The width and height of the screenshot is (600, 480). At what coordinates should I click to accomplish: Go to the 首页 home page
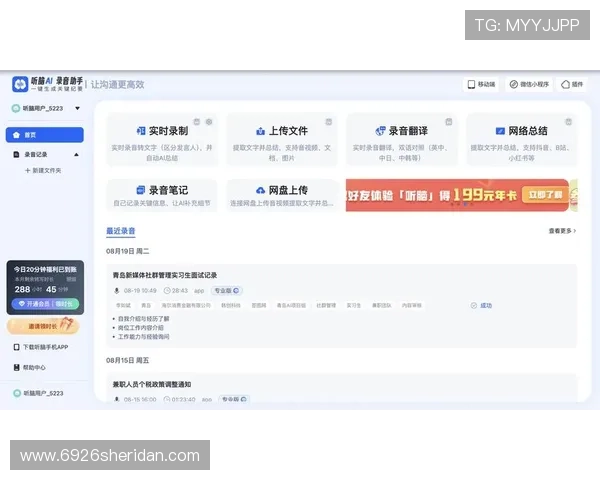(x=45, y=135)
